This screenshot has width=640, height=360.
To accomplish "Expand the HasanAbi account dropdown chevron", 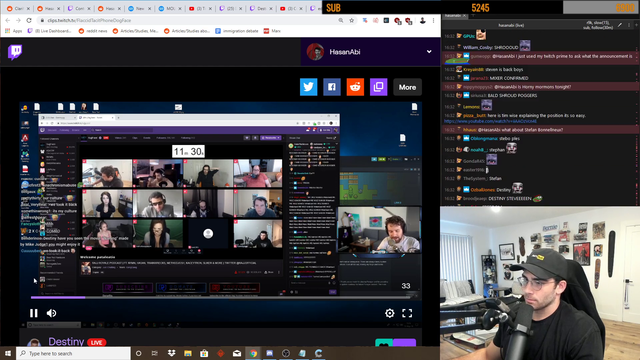I will click(x=429, y=52).
